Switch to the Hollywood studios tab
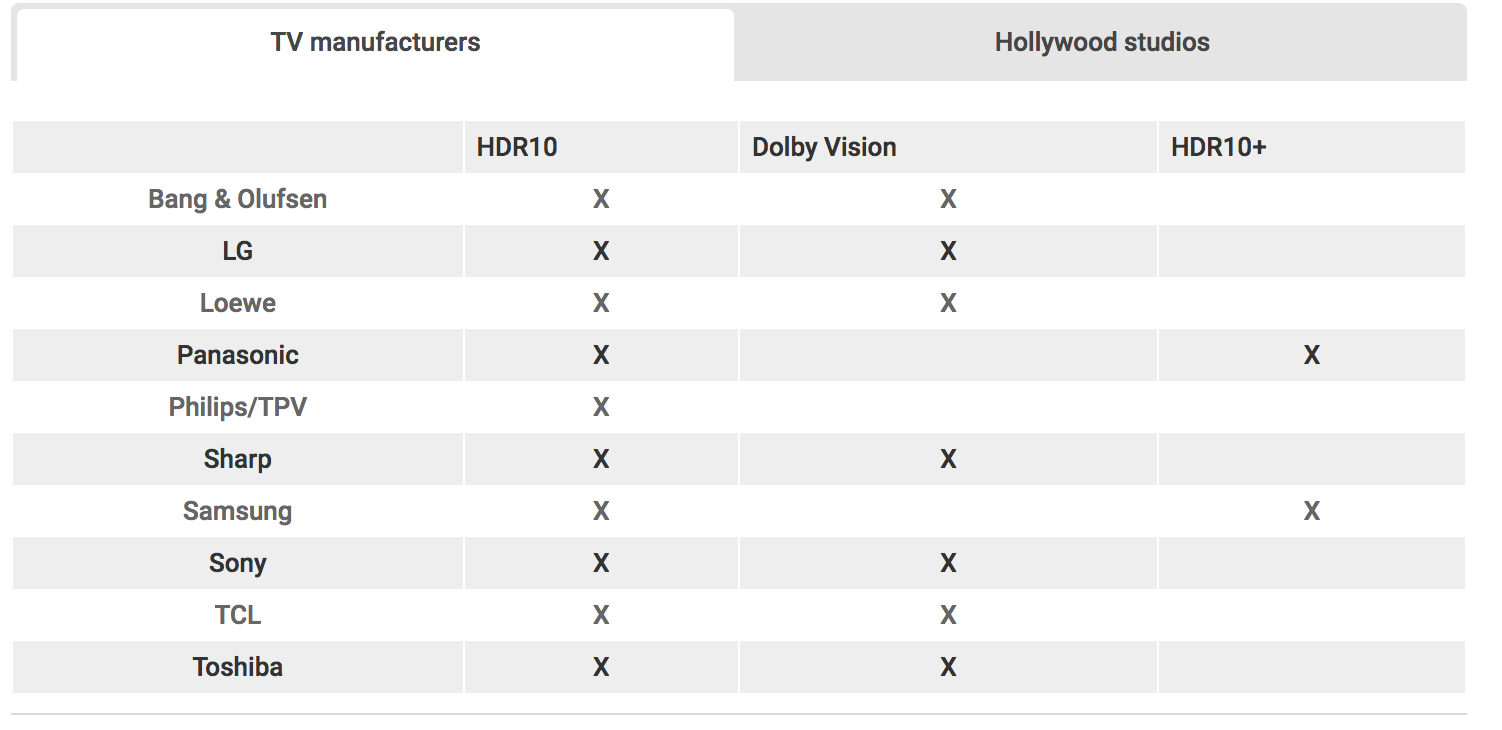This screenshot has height=730, width=1502. pyautogui.click(x=1101, y=43)
